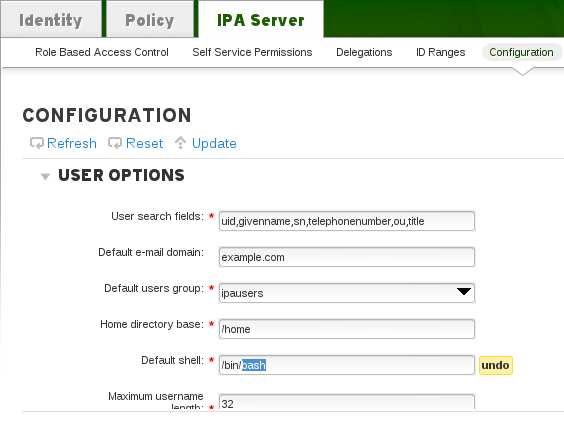Viewport: 564px width, 435px height.
Task: Click the User search fields input
Action: (x=347, y=221)
